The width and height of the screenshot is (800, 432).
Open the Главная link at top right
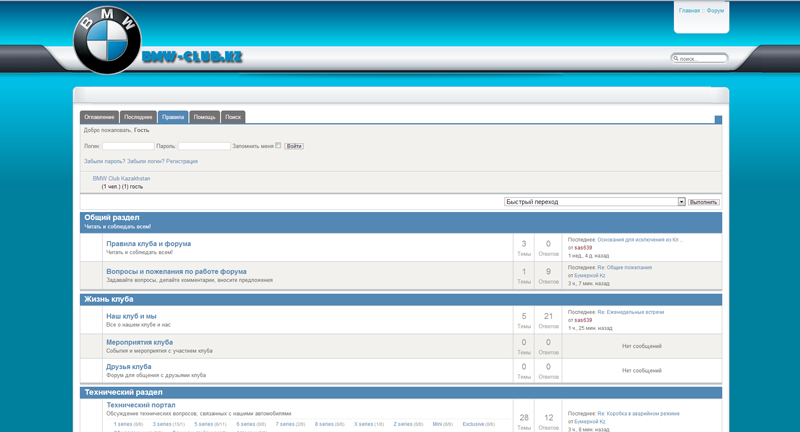(689, 11)
